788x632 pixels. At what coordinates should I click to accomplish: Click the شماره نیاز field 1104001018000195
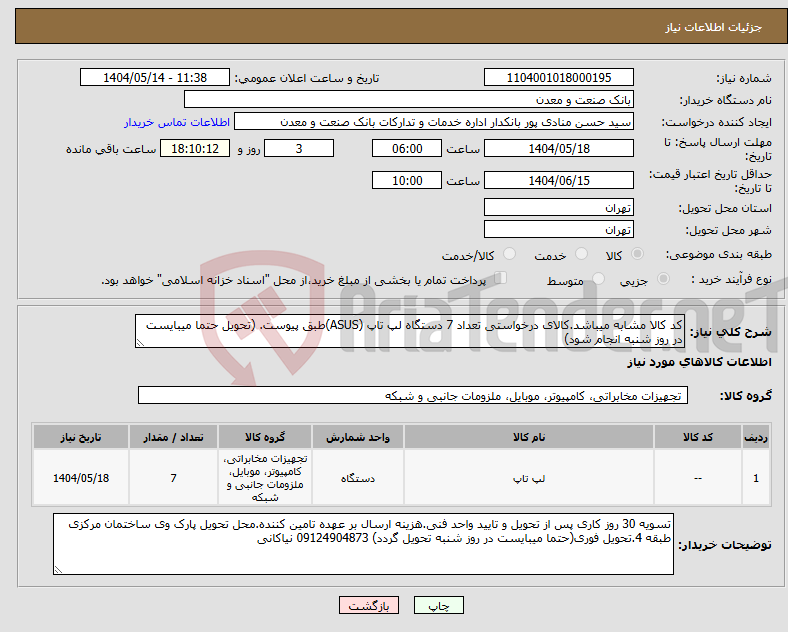point(559,77)
